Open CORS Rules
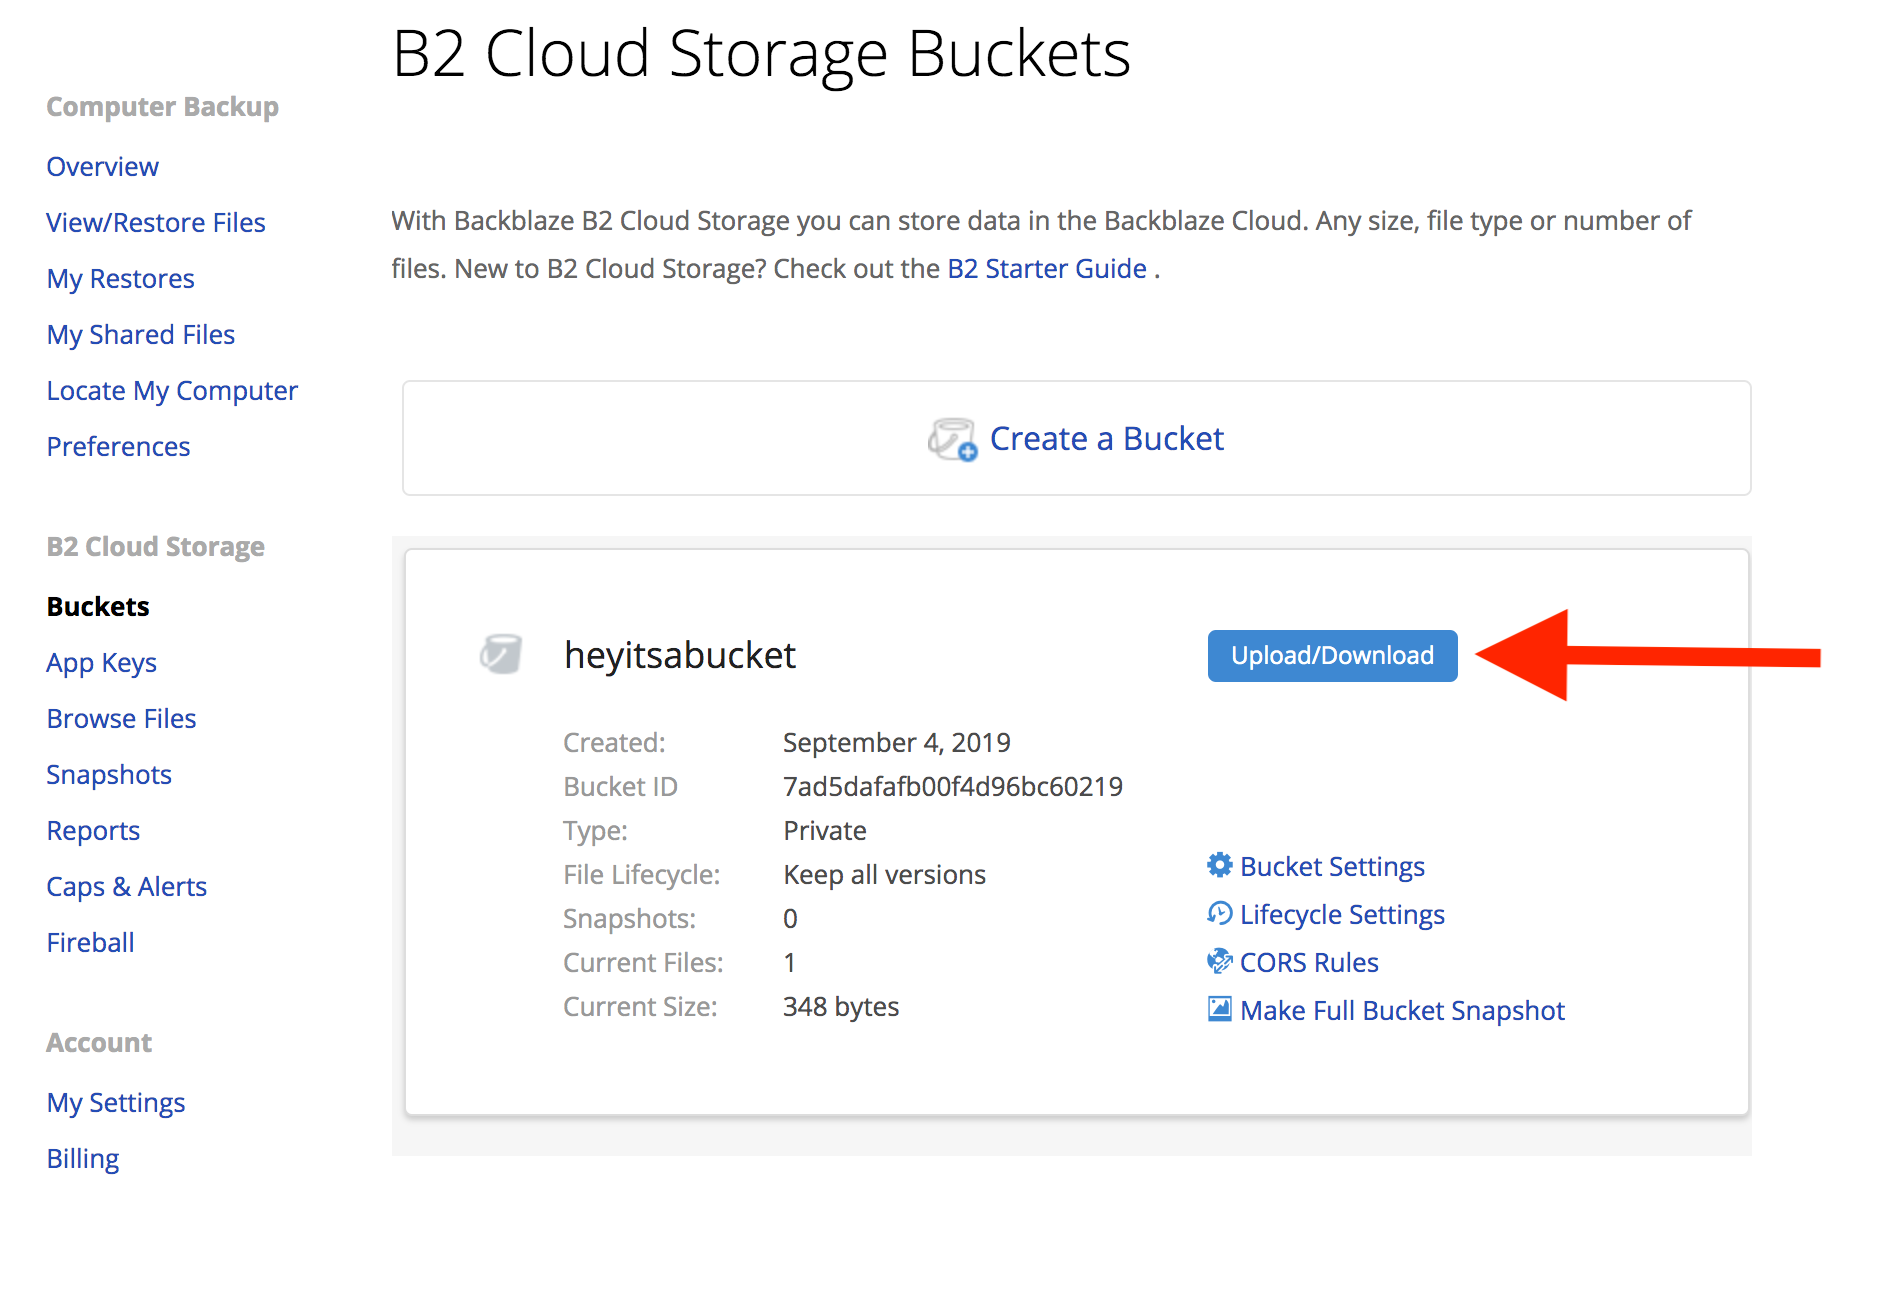 click(x=1309, y=963)
